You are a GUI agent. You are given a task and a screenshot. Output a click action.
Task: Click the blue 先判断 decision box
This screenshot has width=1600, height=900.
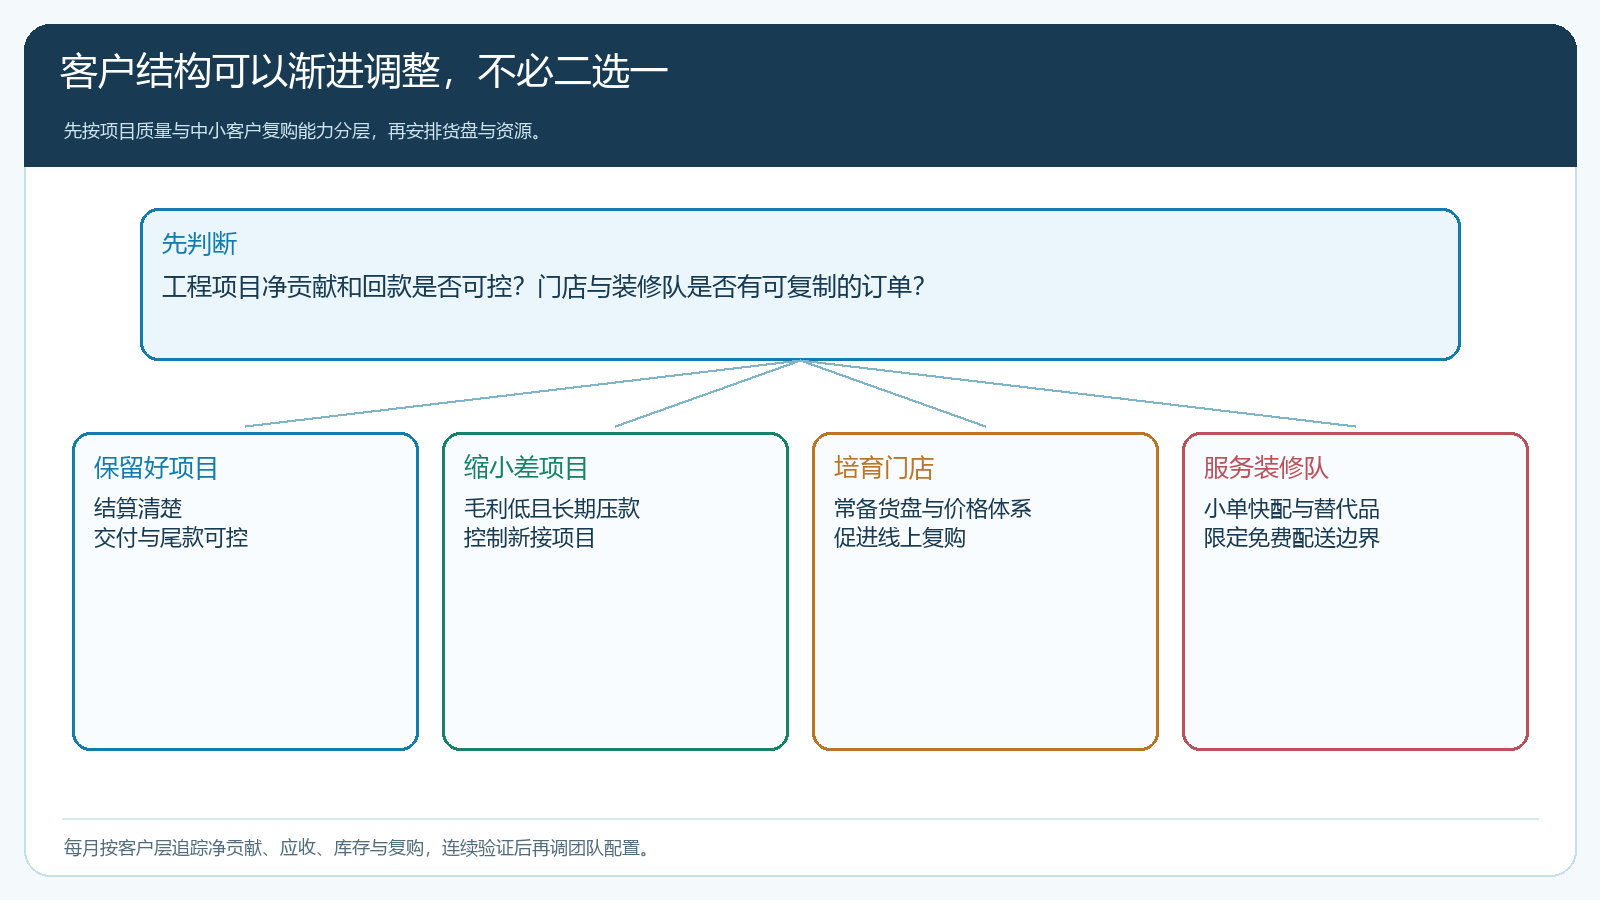tap(800, 284)
